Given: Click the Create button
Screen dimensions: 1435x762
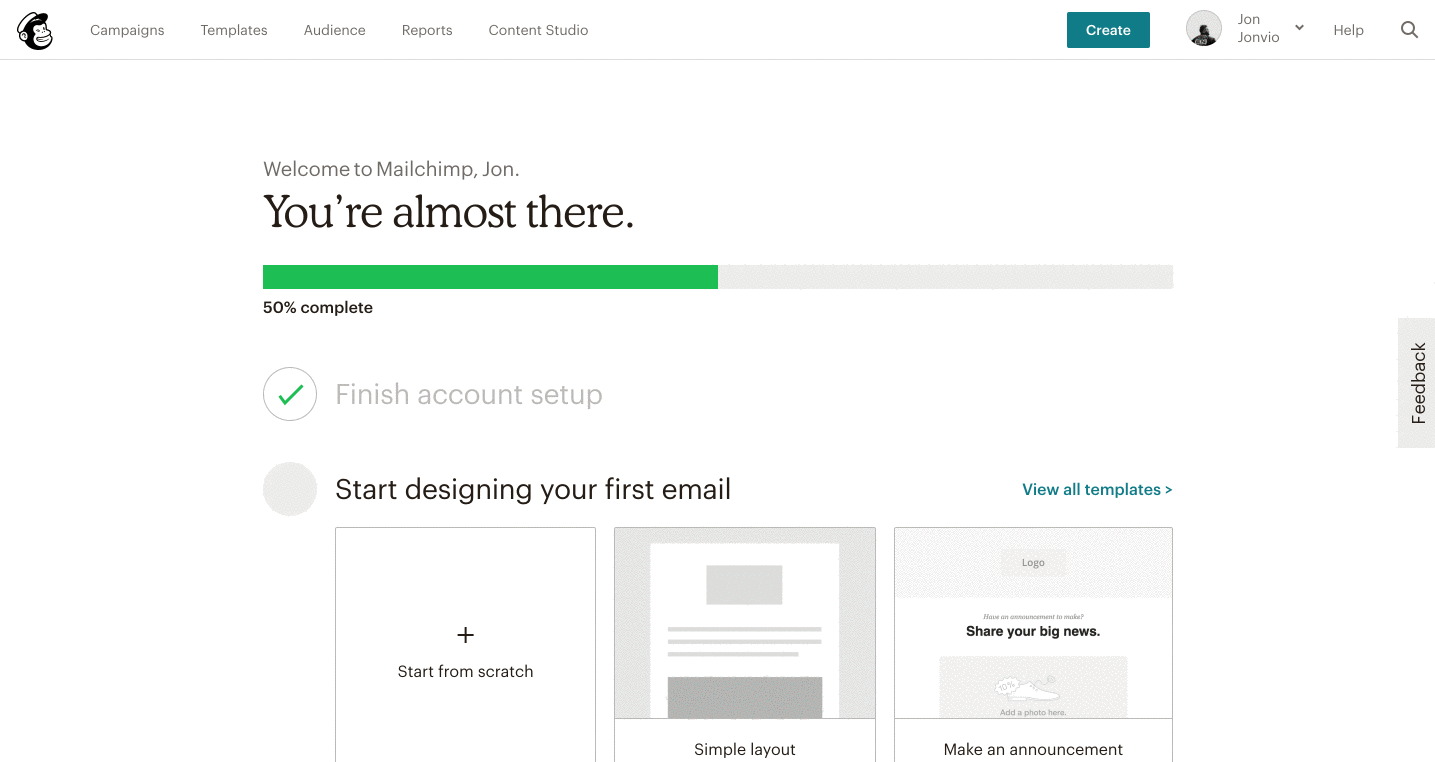Looking at the screenshot, I should [x=1108, y=30].
